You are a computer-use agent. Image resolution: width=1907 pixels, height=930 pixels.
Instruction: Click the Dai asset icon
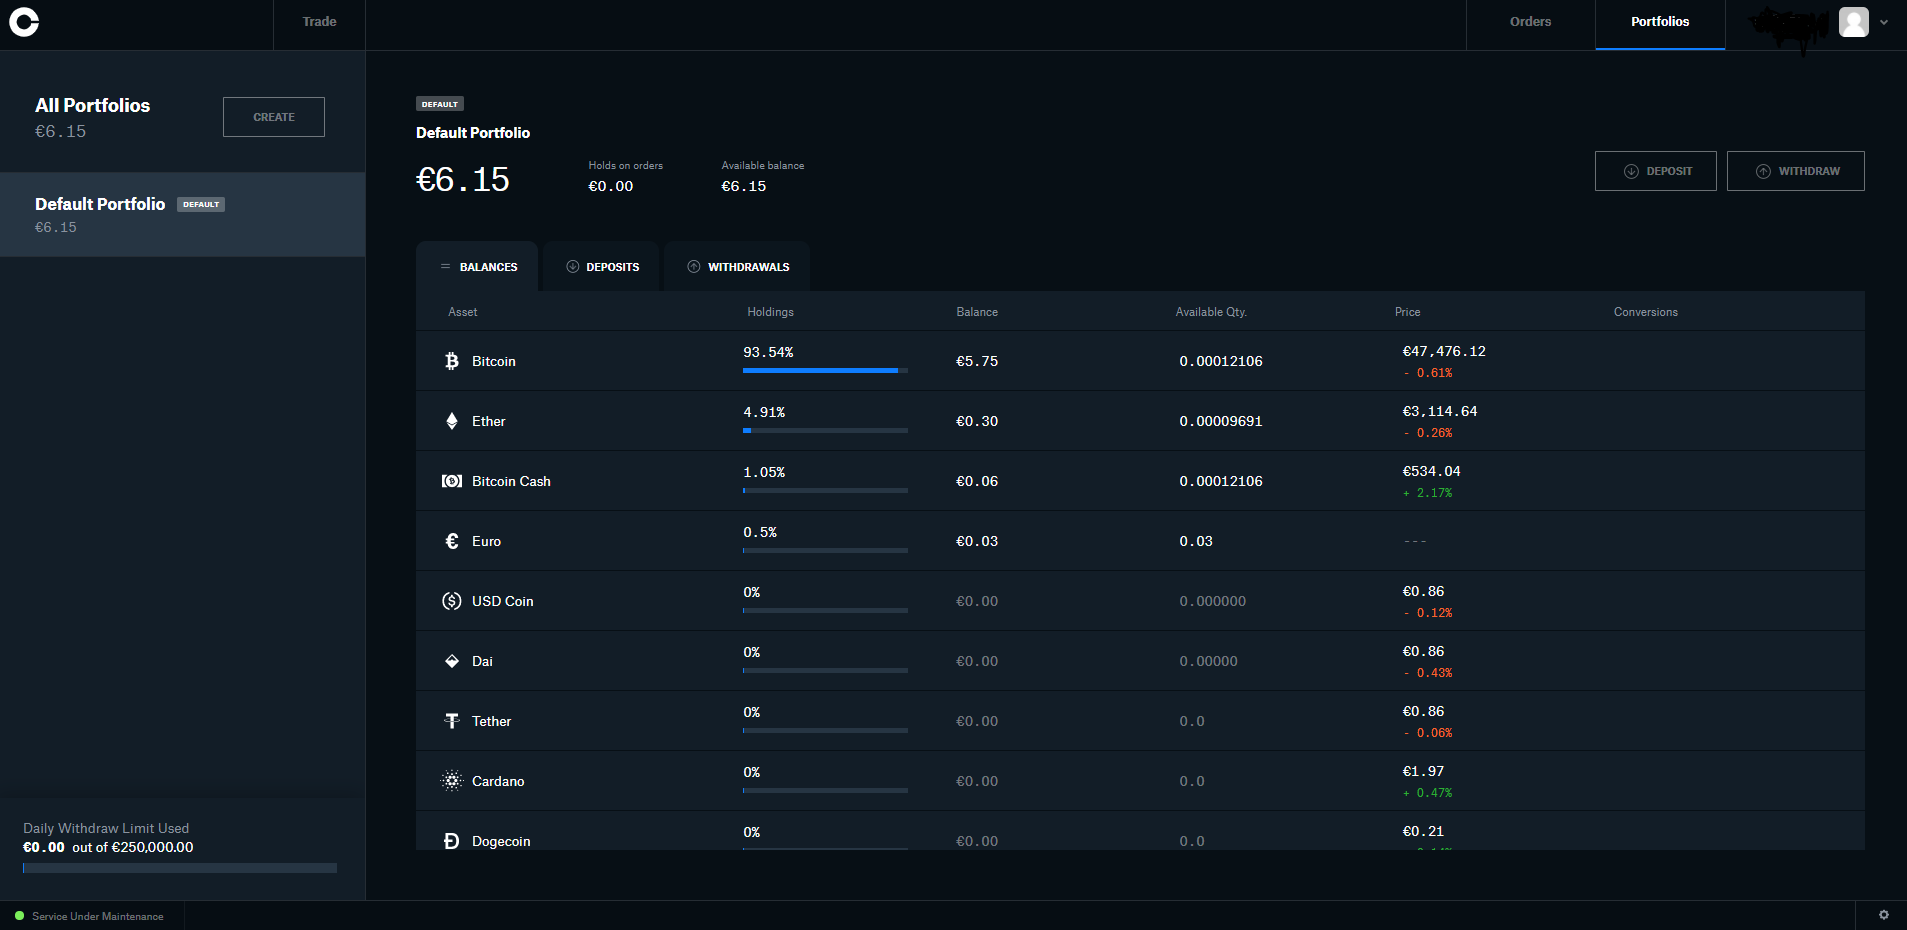point(452,661)
